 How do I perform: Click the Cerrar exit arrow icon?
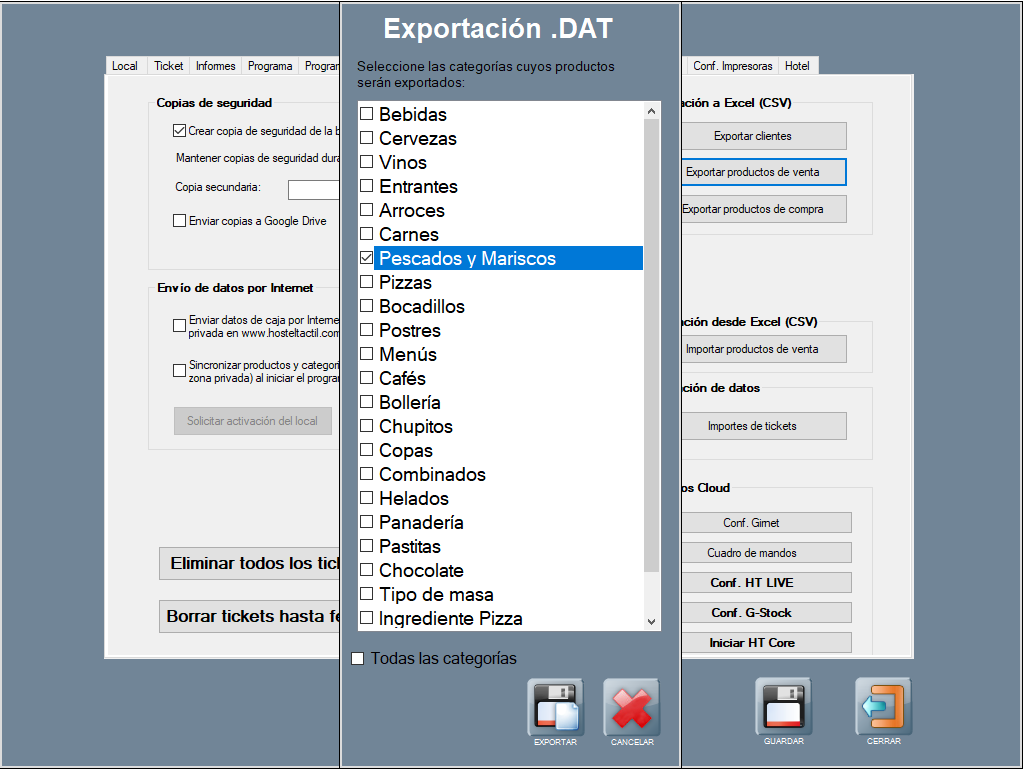(883, 706)
